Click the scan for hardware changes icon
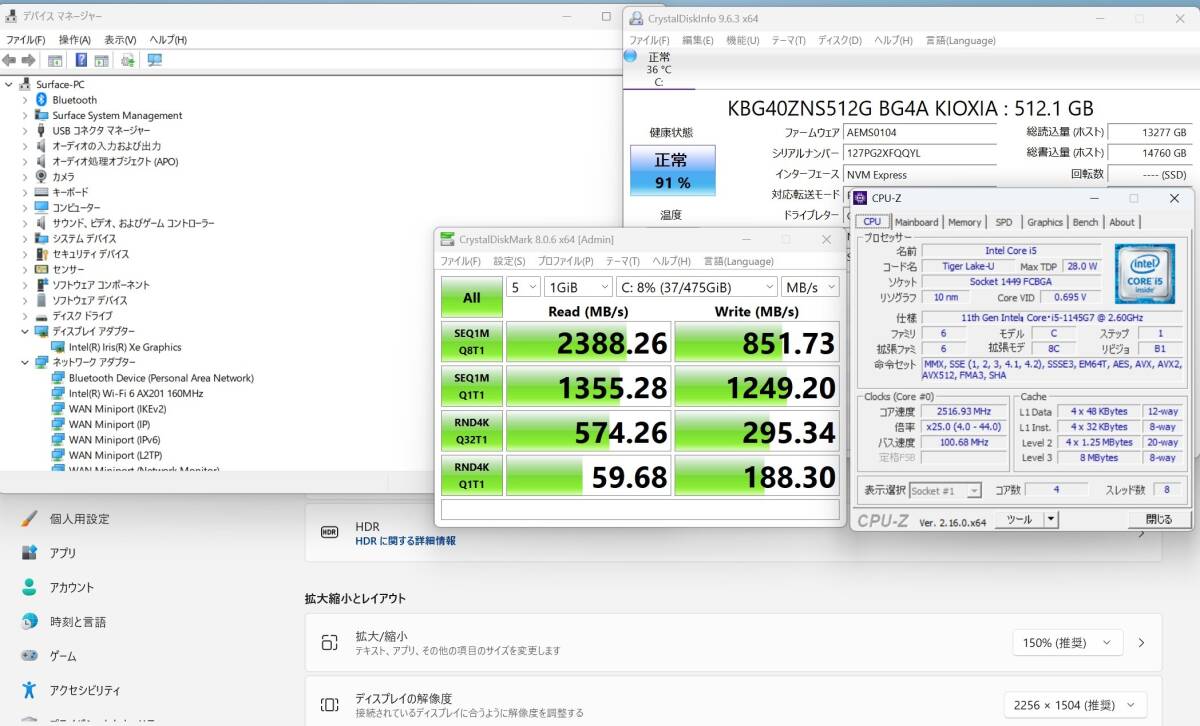Screen dimensions: 1200x726 tap(128, 60)
